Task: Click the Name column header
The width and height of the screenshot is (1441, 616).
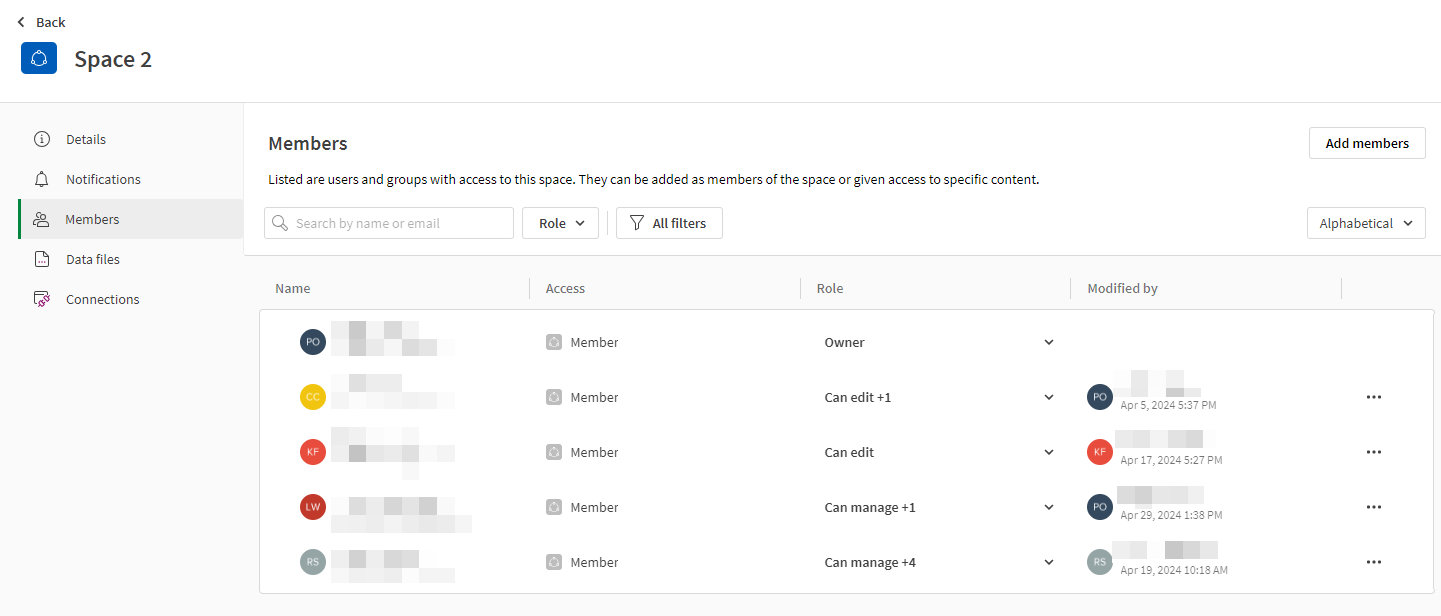Action: pos(293,288)
